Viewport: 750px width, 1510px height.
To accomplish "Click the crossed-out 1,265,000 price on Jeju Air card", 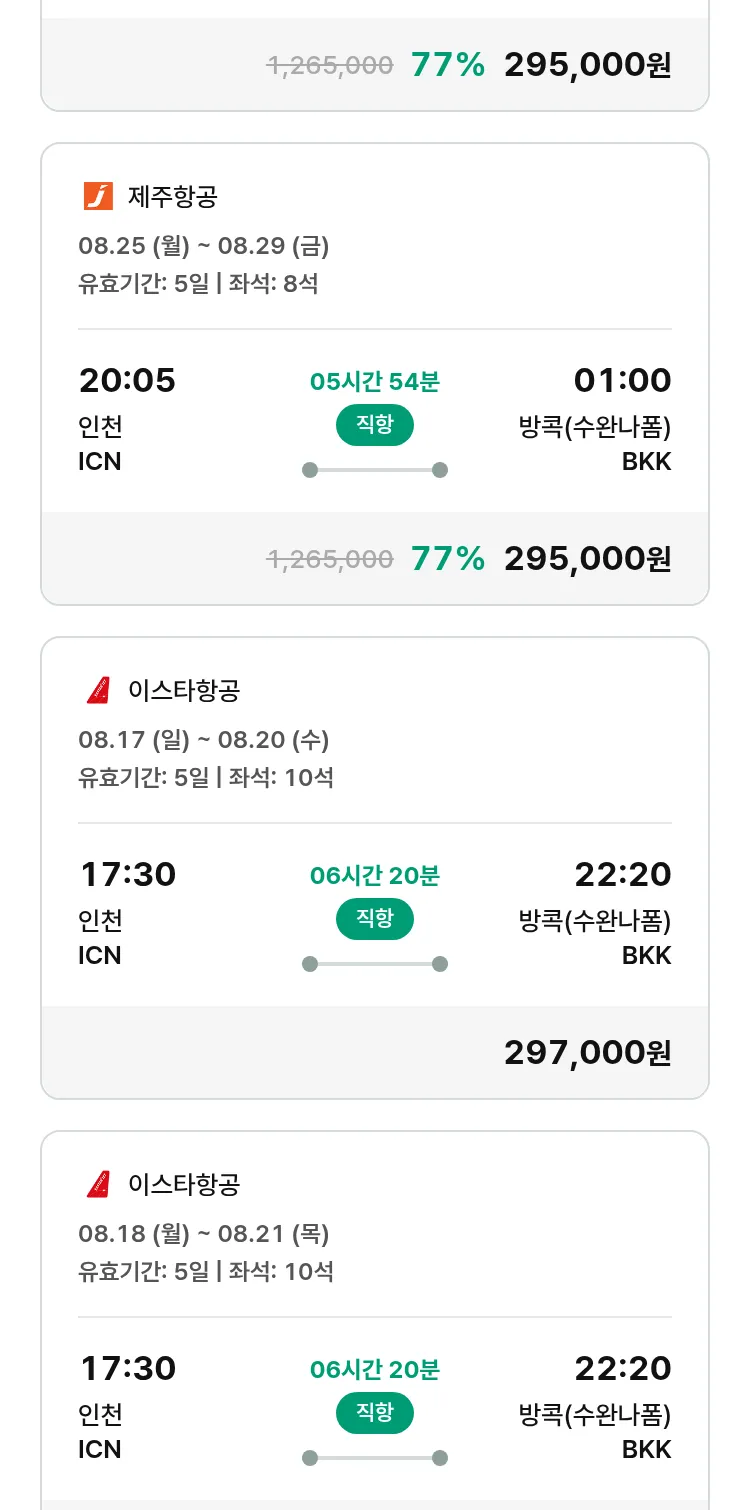I will point(329,559).
